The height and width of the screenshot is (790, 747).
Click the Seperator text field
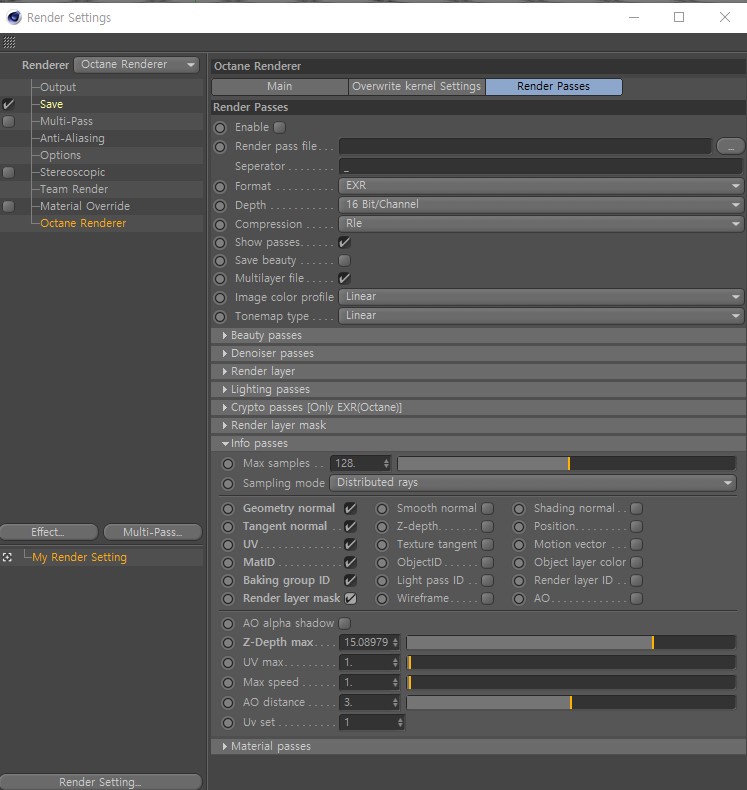(541, 166)
